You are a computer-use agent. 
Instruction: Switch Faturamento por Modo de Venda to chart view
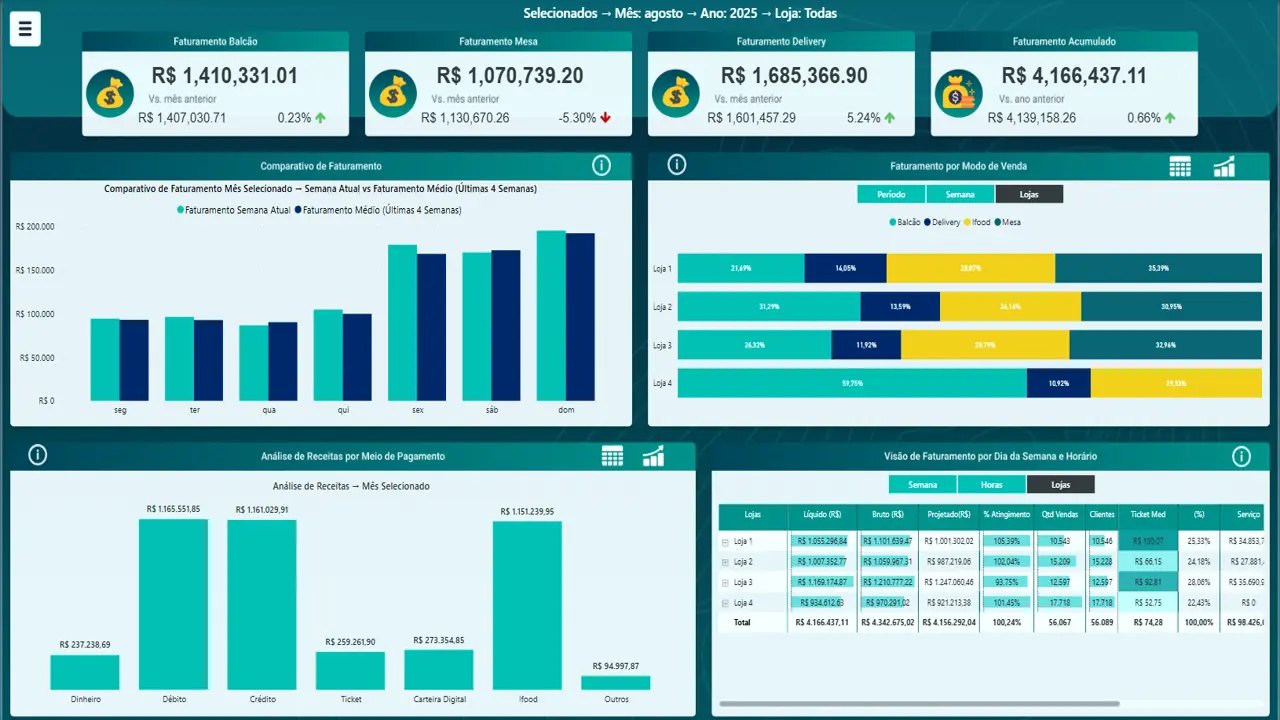tap(1223, 166)
